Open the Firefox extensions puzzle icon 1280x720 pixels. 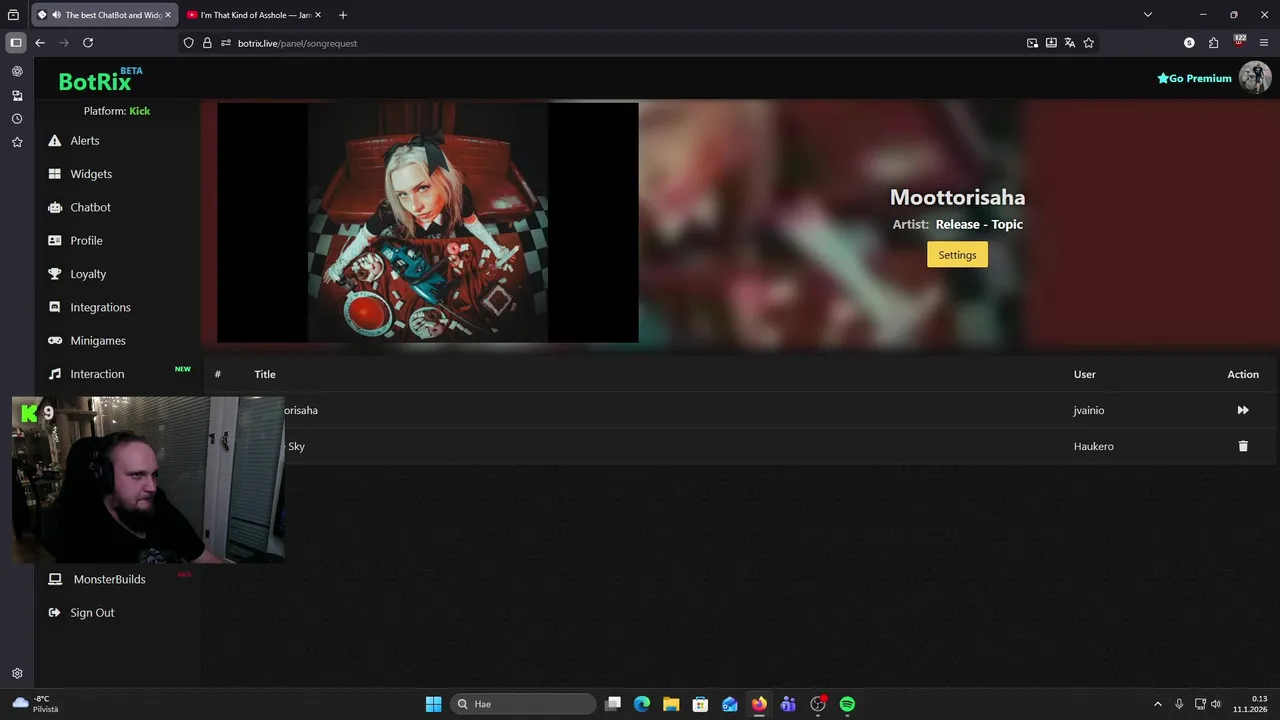[x=1214, y=43]
